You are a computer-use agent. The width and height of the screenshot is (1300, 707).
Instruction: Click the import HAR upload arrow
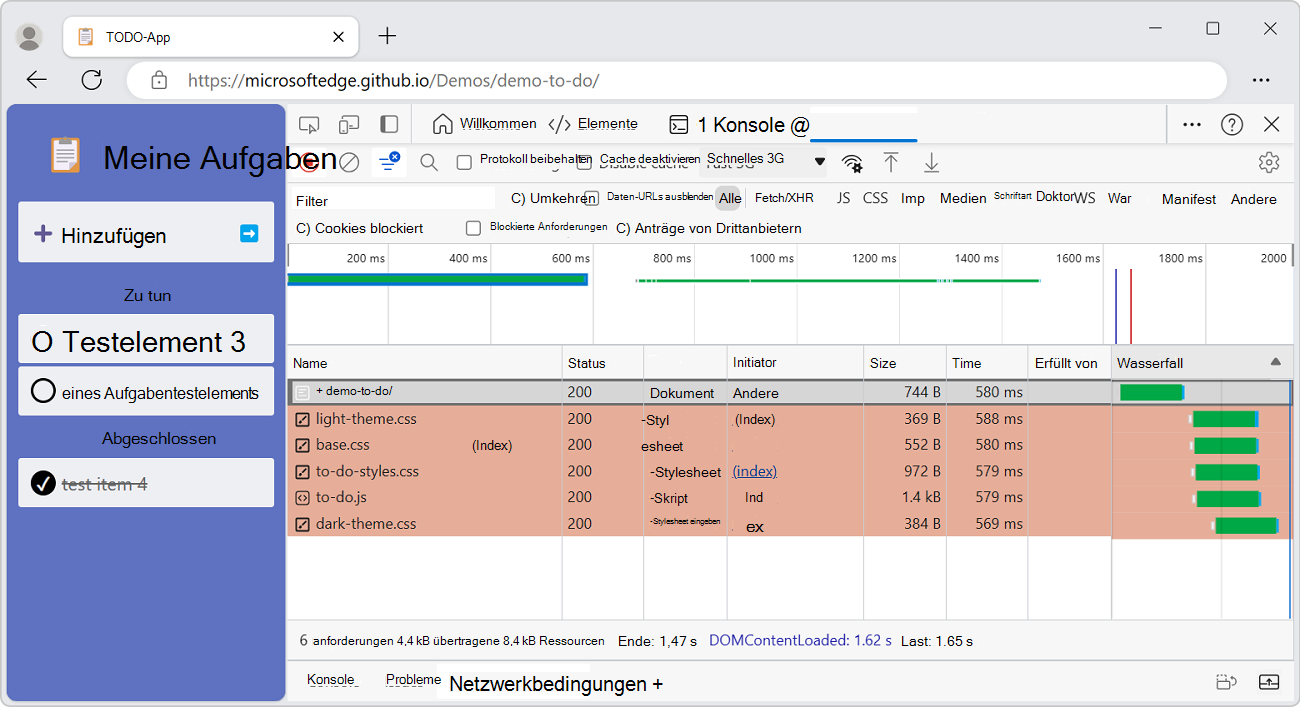pyautogui.click(x=891, y=162)
